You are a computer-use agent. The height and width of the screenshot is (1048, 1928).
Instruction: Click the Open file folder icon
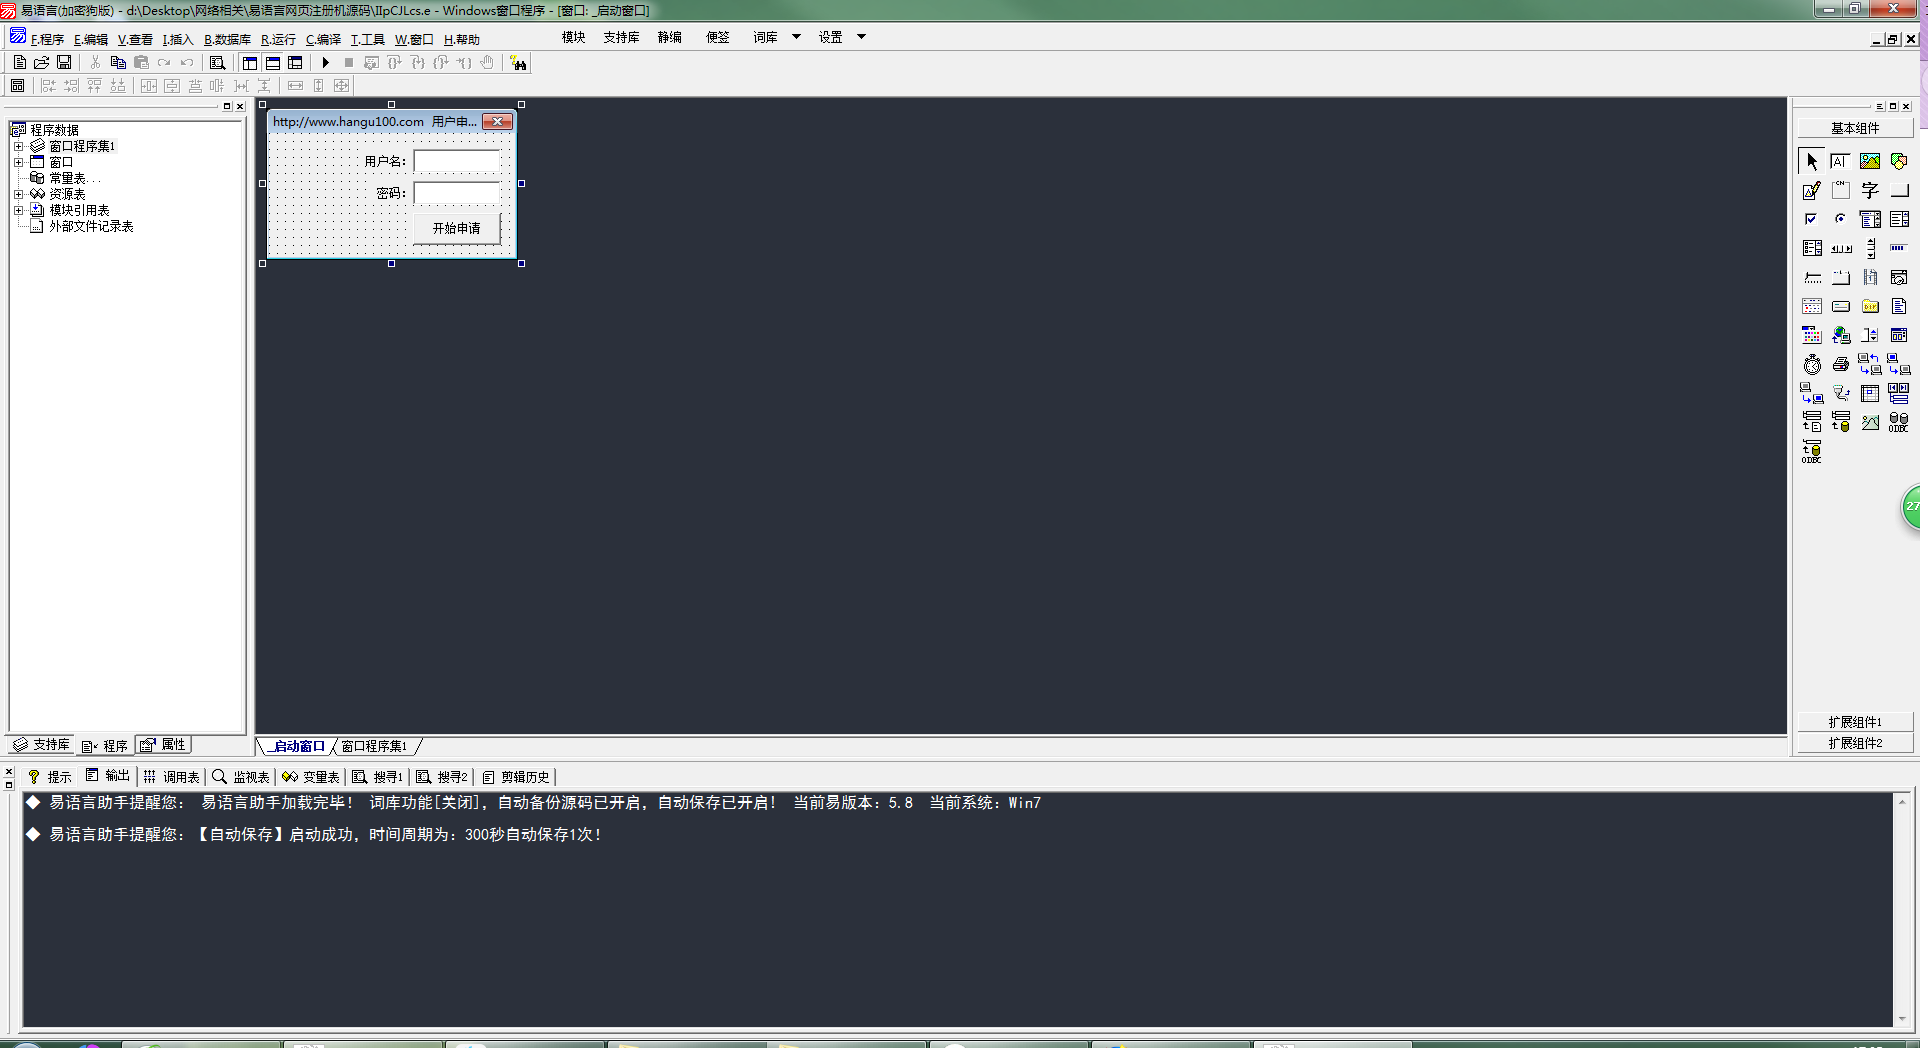click(42, 63)
